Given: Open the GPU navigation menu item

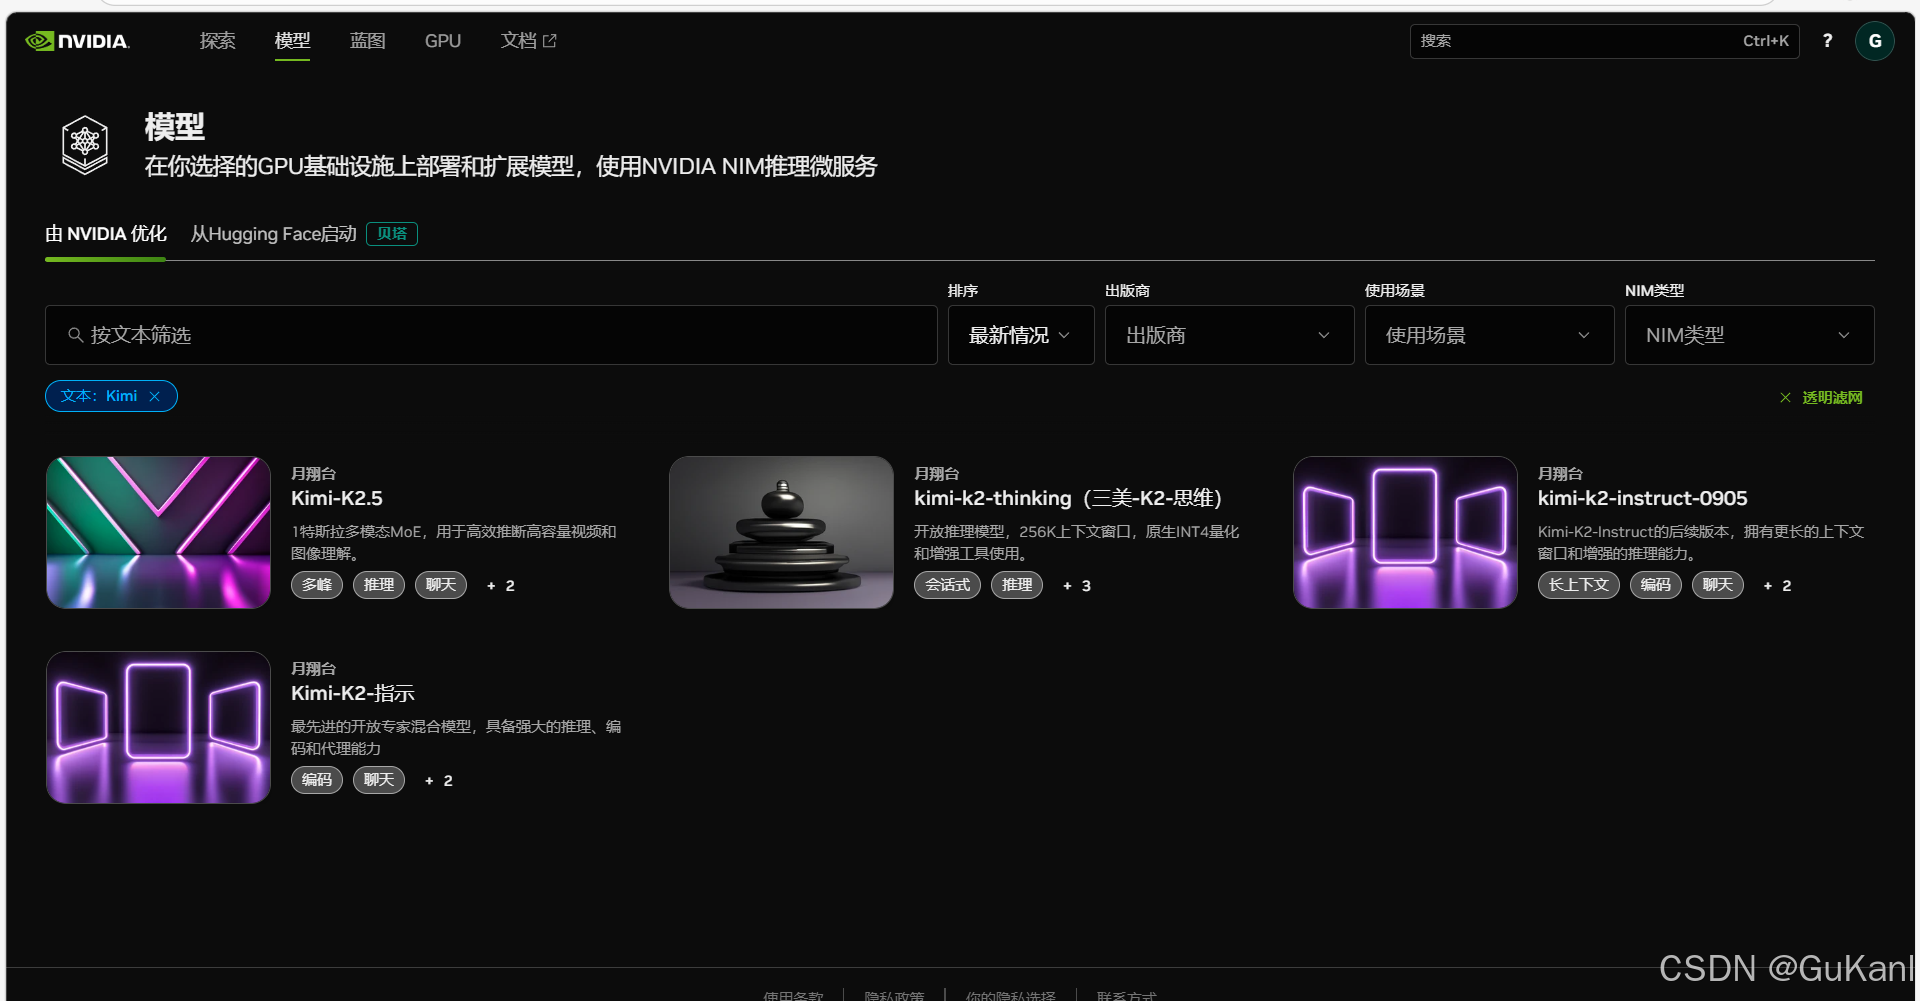Looking at the screenshot, I should [x=443, y=40].
